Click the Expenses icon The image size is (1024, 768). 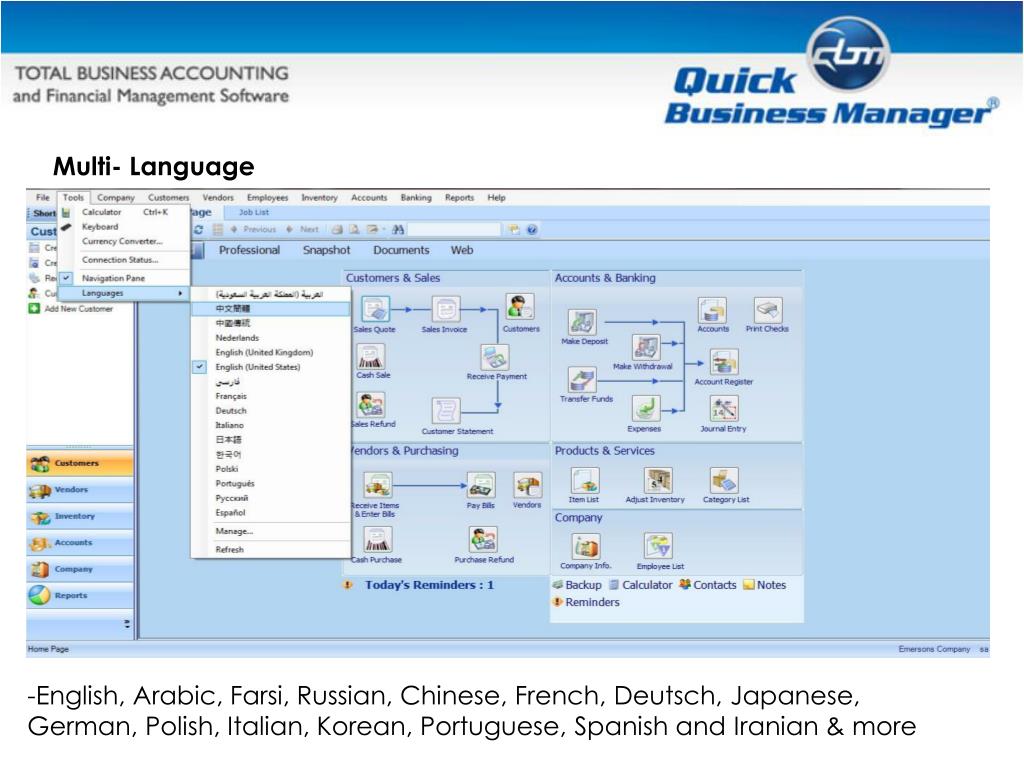point(646,409)
